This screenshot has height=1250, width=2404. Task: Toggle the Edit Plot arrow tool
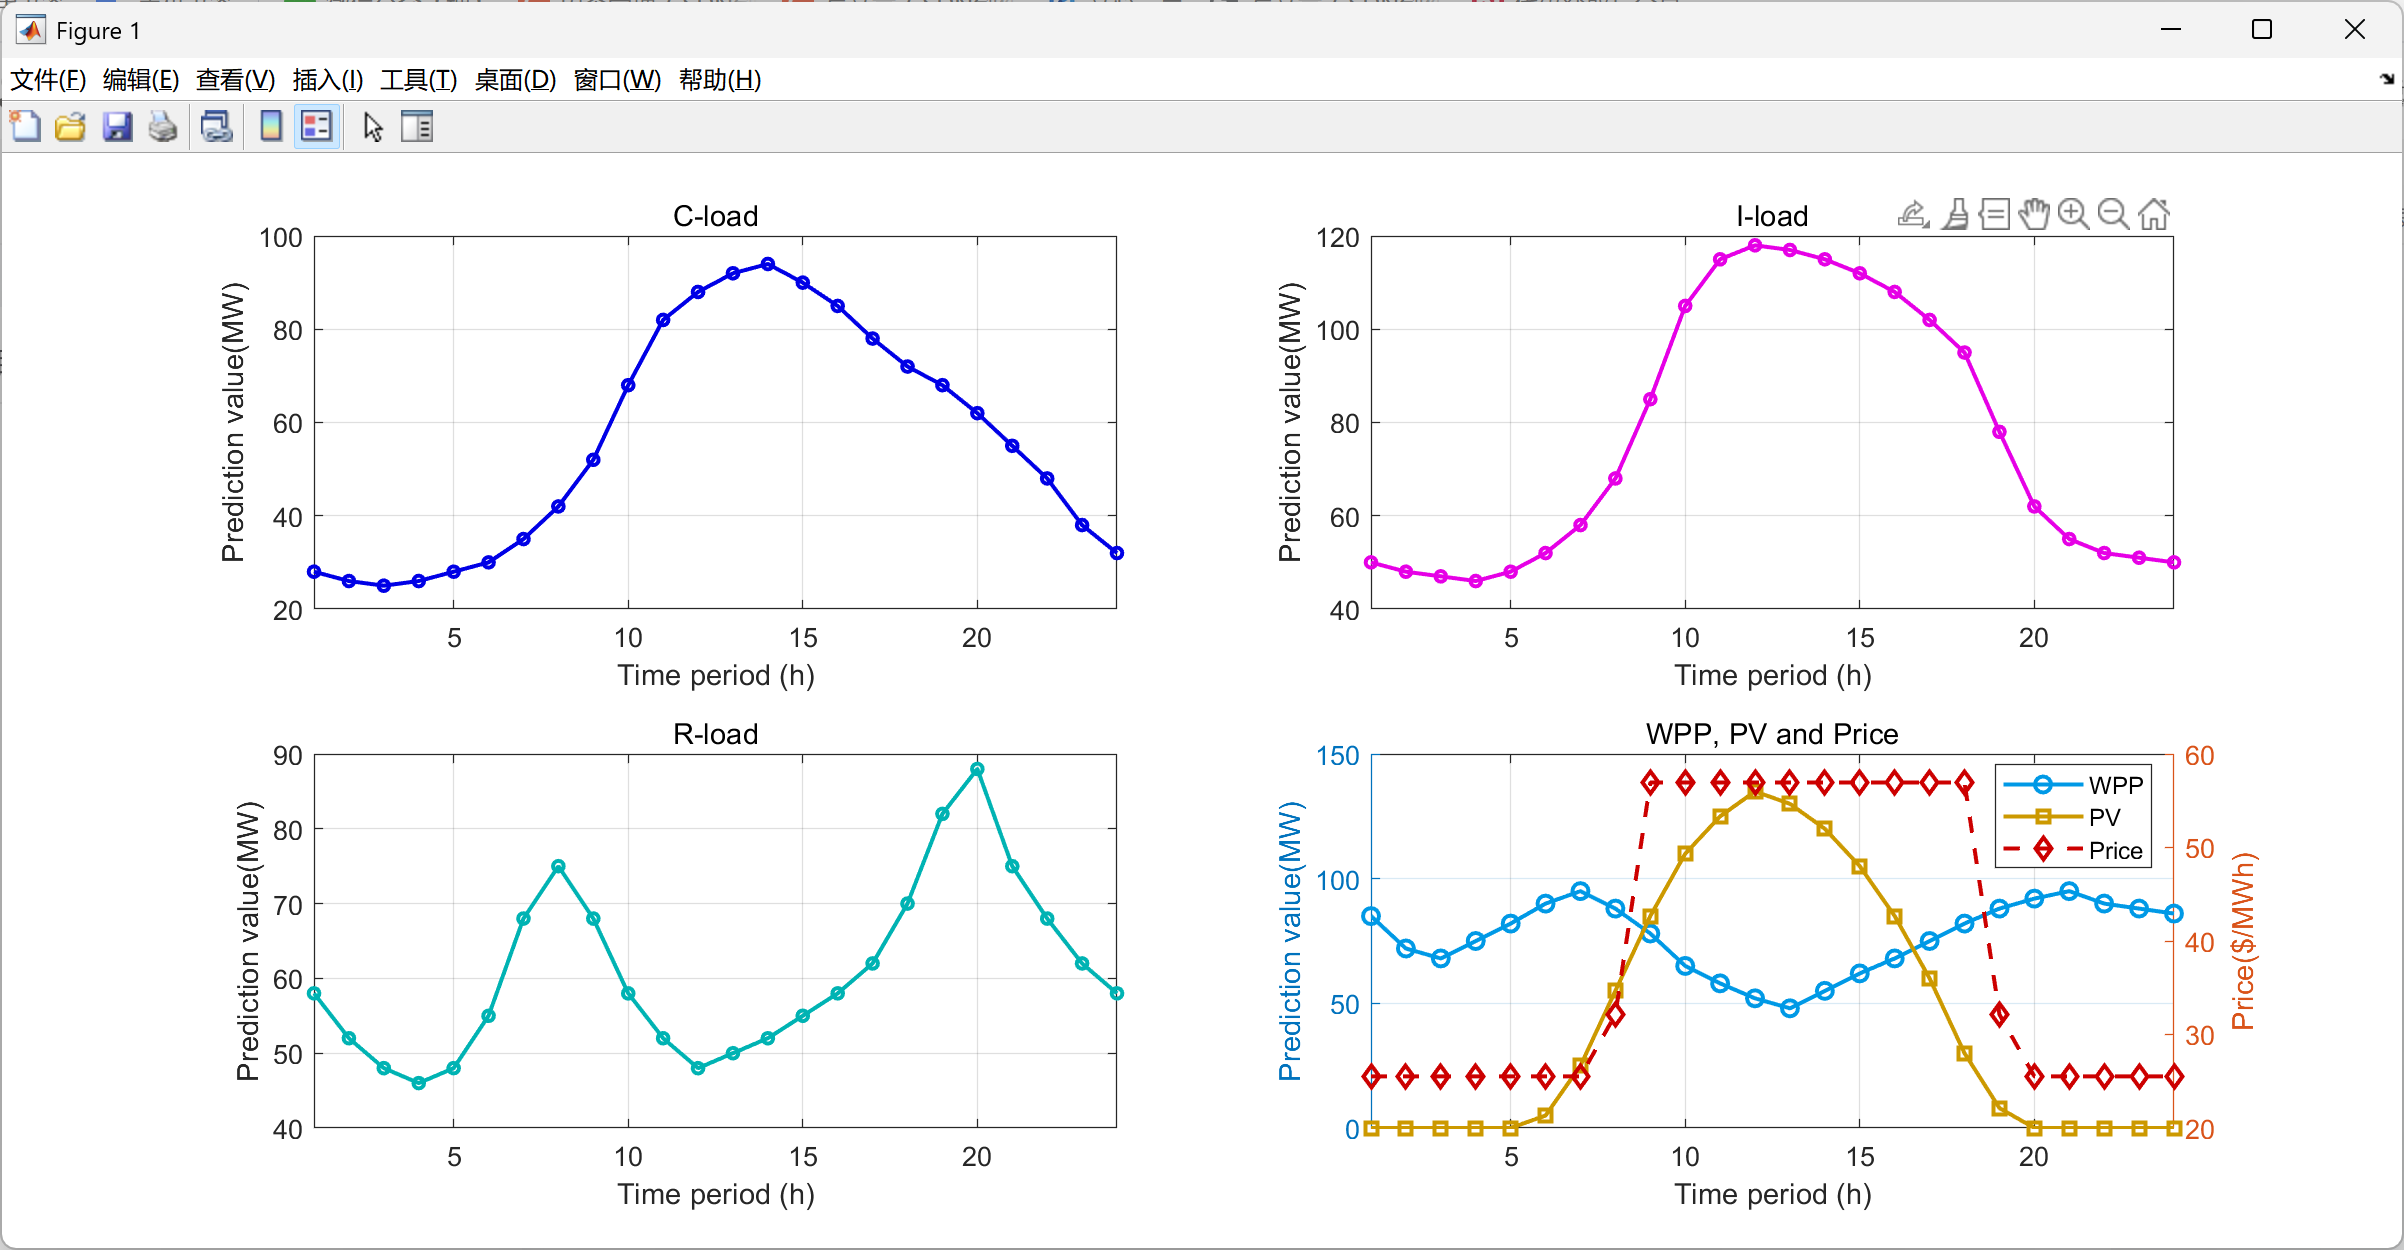pyautogui.click(x=373, y=127)
